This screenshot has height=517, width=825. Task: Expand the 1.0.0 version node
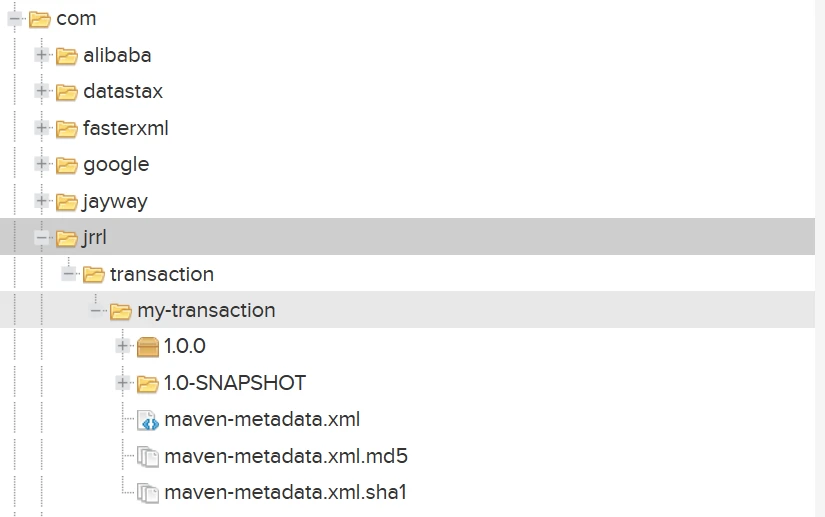(123, 346)
